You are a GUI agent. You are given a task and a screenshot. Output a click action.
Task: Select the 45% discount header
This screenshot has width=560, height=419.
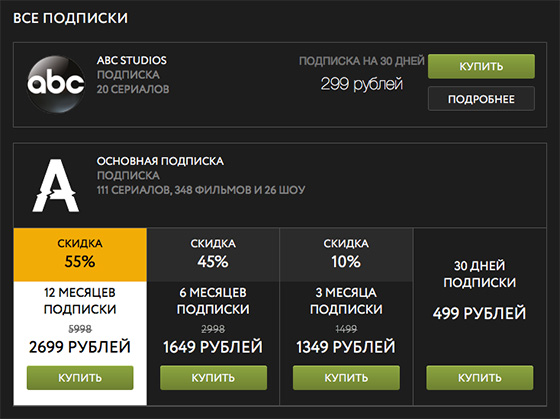point(213,255)
